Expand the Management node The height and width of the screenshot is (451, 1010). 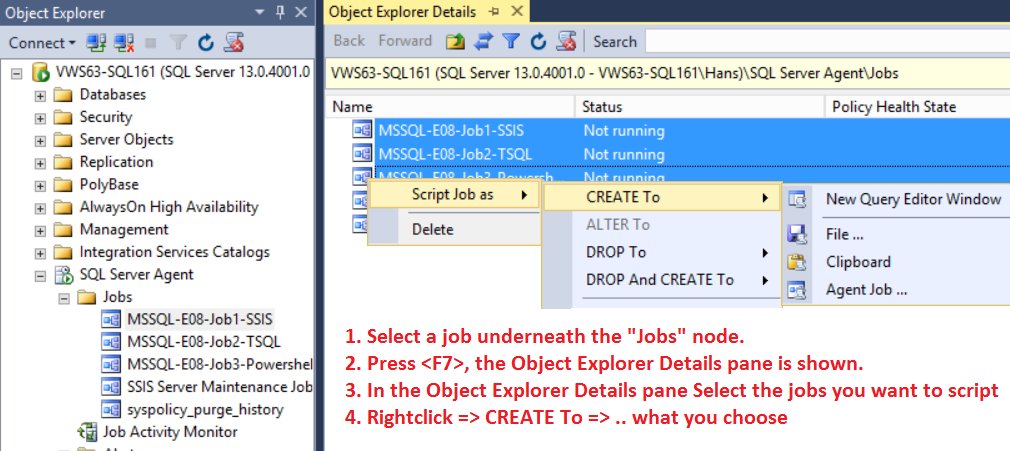[x=40, y=231]
